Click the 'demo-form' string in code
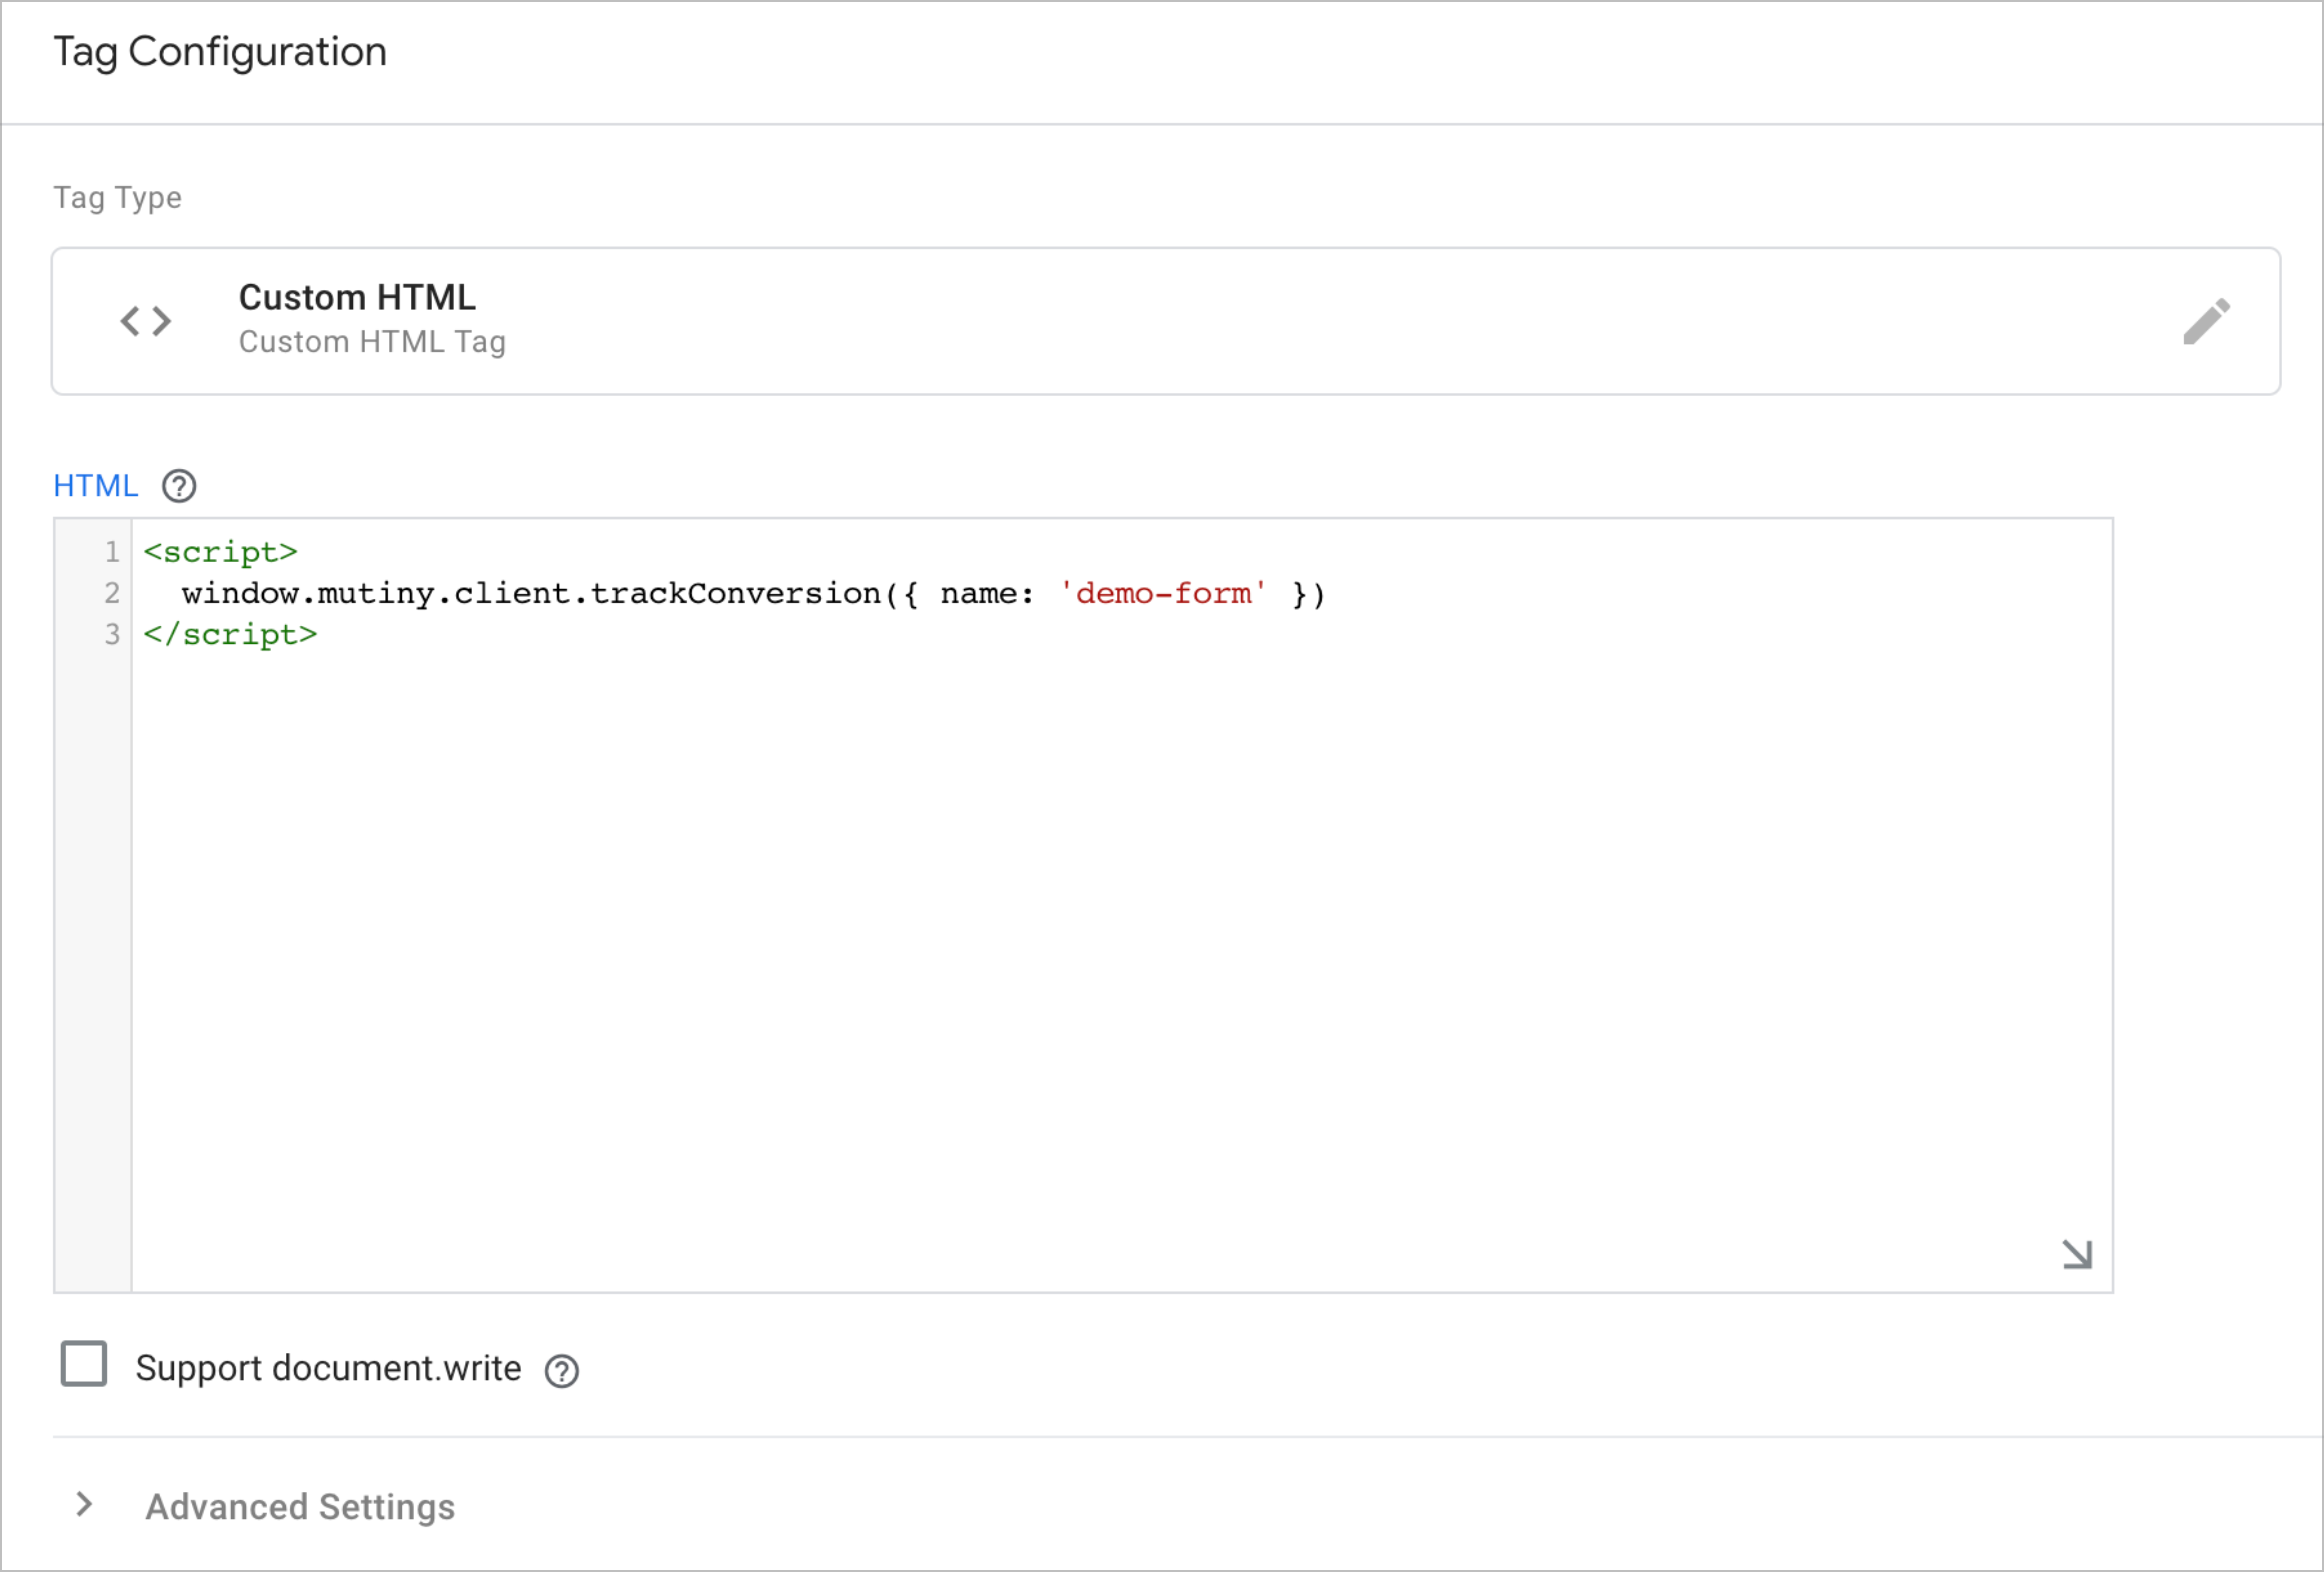 pyautogui.click(x=1163, y=594)
